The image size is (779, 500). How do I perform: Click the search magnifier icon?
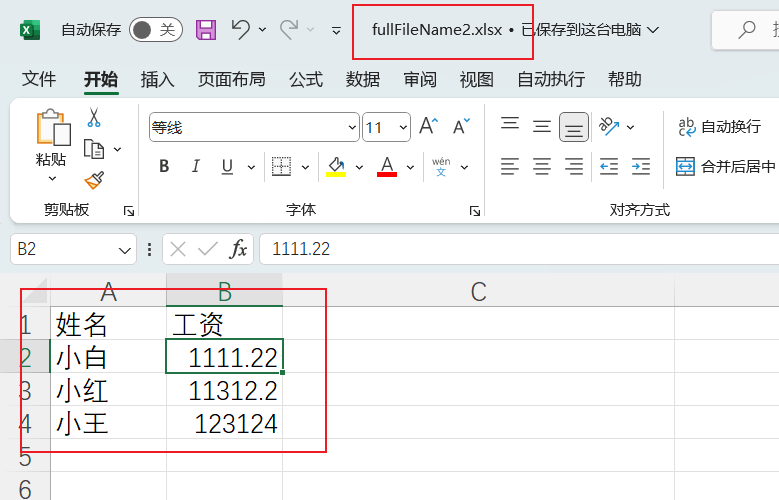pos(746,30)
